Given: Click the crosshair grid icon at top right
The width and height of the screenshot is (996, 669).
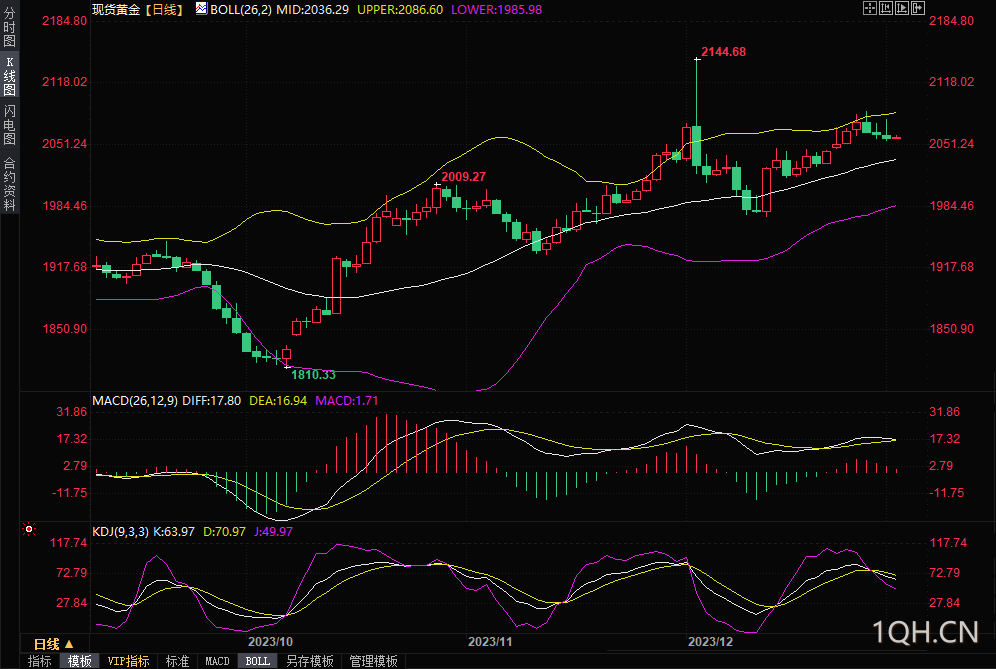Looking at the screenshot, I should [870, 8].
